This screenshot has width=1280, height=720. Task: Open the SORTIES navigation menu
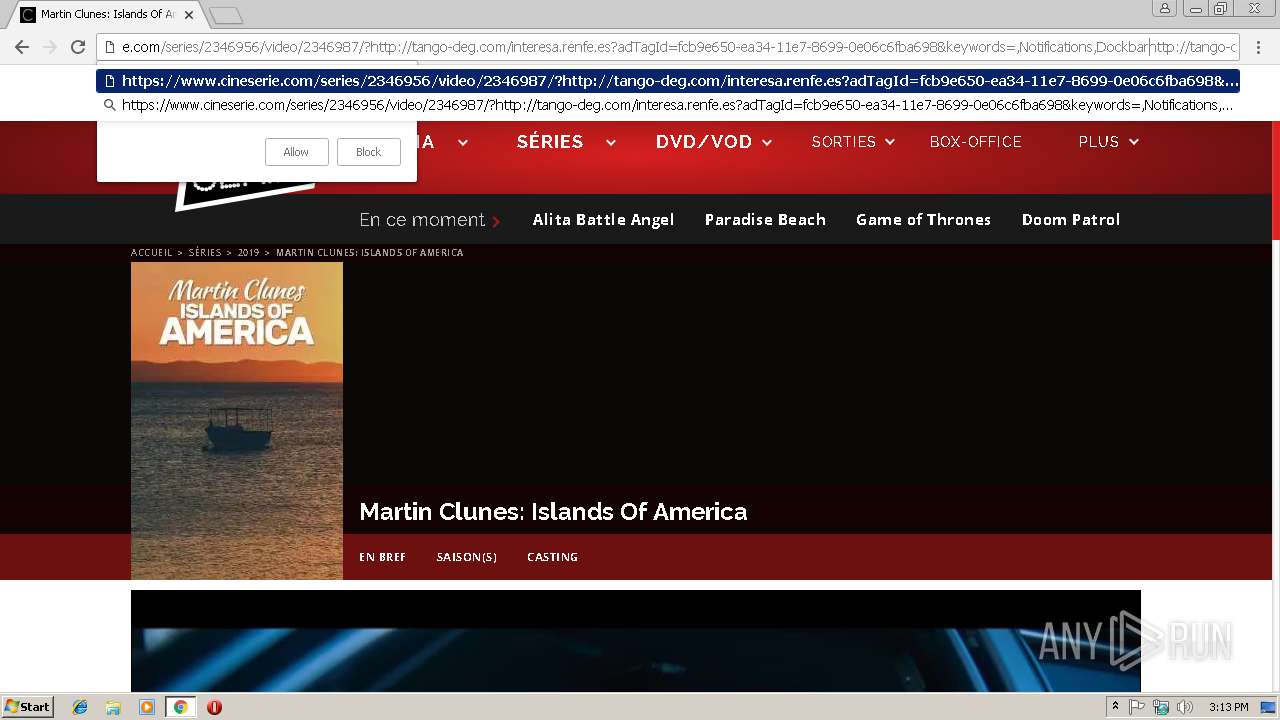[843, 142]
